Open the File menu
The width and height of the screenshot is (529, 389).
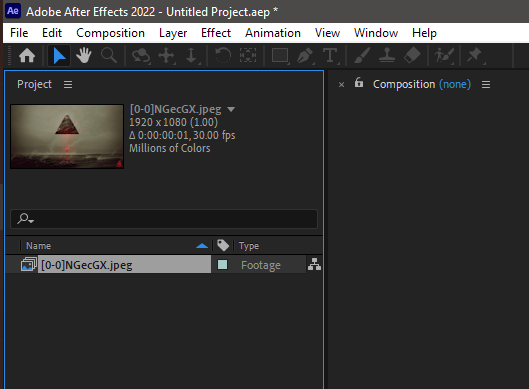point(19,33)
